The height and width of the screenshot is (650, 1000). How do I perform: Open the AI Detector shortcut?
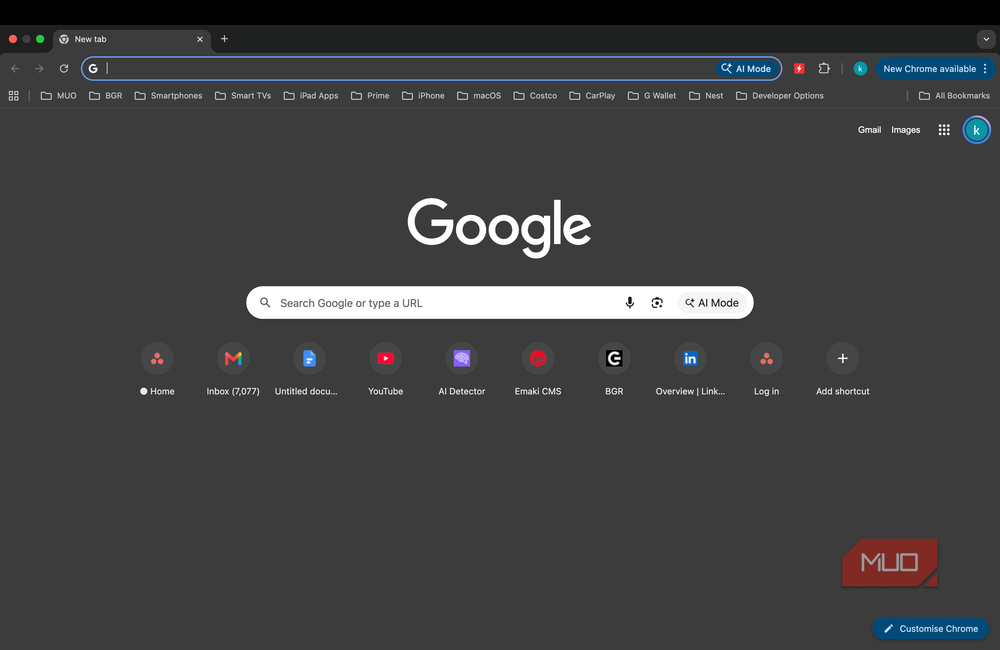(x=462, y=370)
